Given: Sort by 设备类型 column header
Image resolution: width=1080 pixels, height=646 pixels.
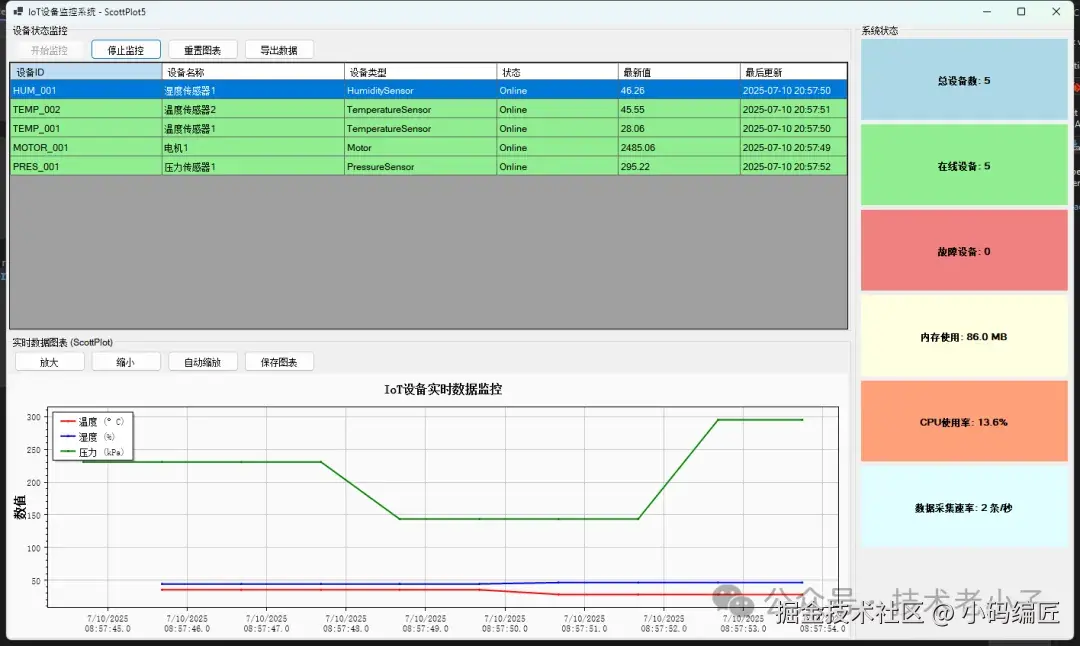Looking at the screenshot, I should pyautogui.click(x=420, y=72).
